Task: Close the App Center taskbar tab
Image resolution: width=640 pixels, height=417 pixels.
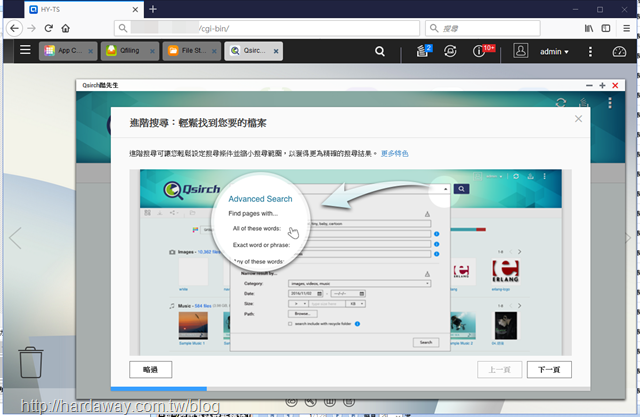Action: pyautogui.click(x=91, y=51)
